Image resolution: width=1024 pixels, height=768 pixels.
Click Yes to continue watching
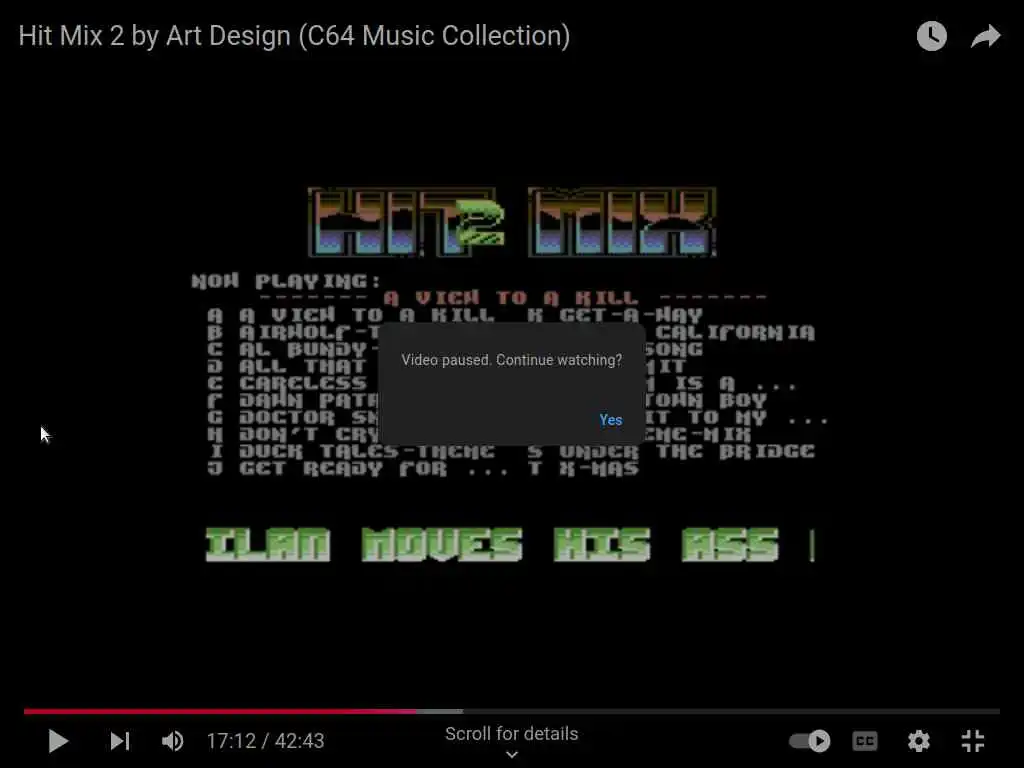tap(611, 420)
